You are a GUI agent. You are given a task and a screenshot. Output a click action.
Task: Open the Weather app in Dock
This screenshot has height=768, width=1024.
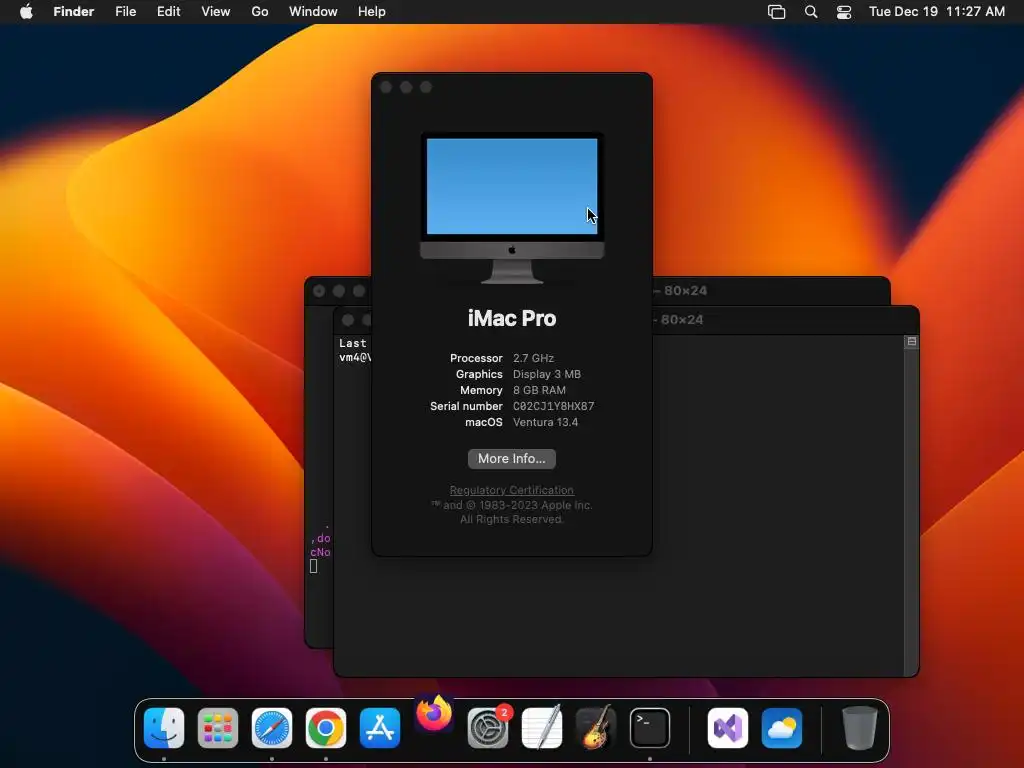[x=782, y=728]
